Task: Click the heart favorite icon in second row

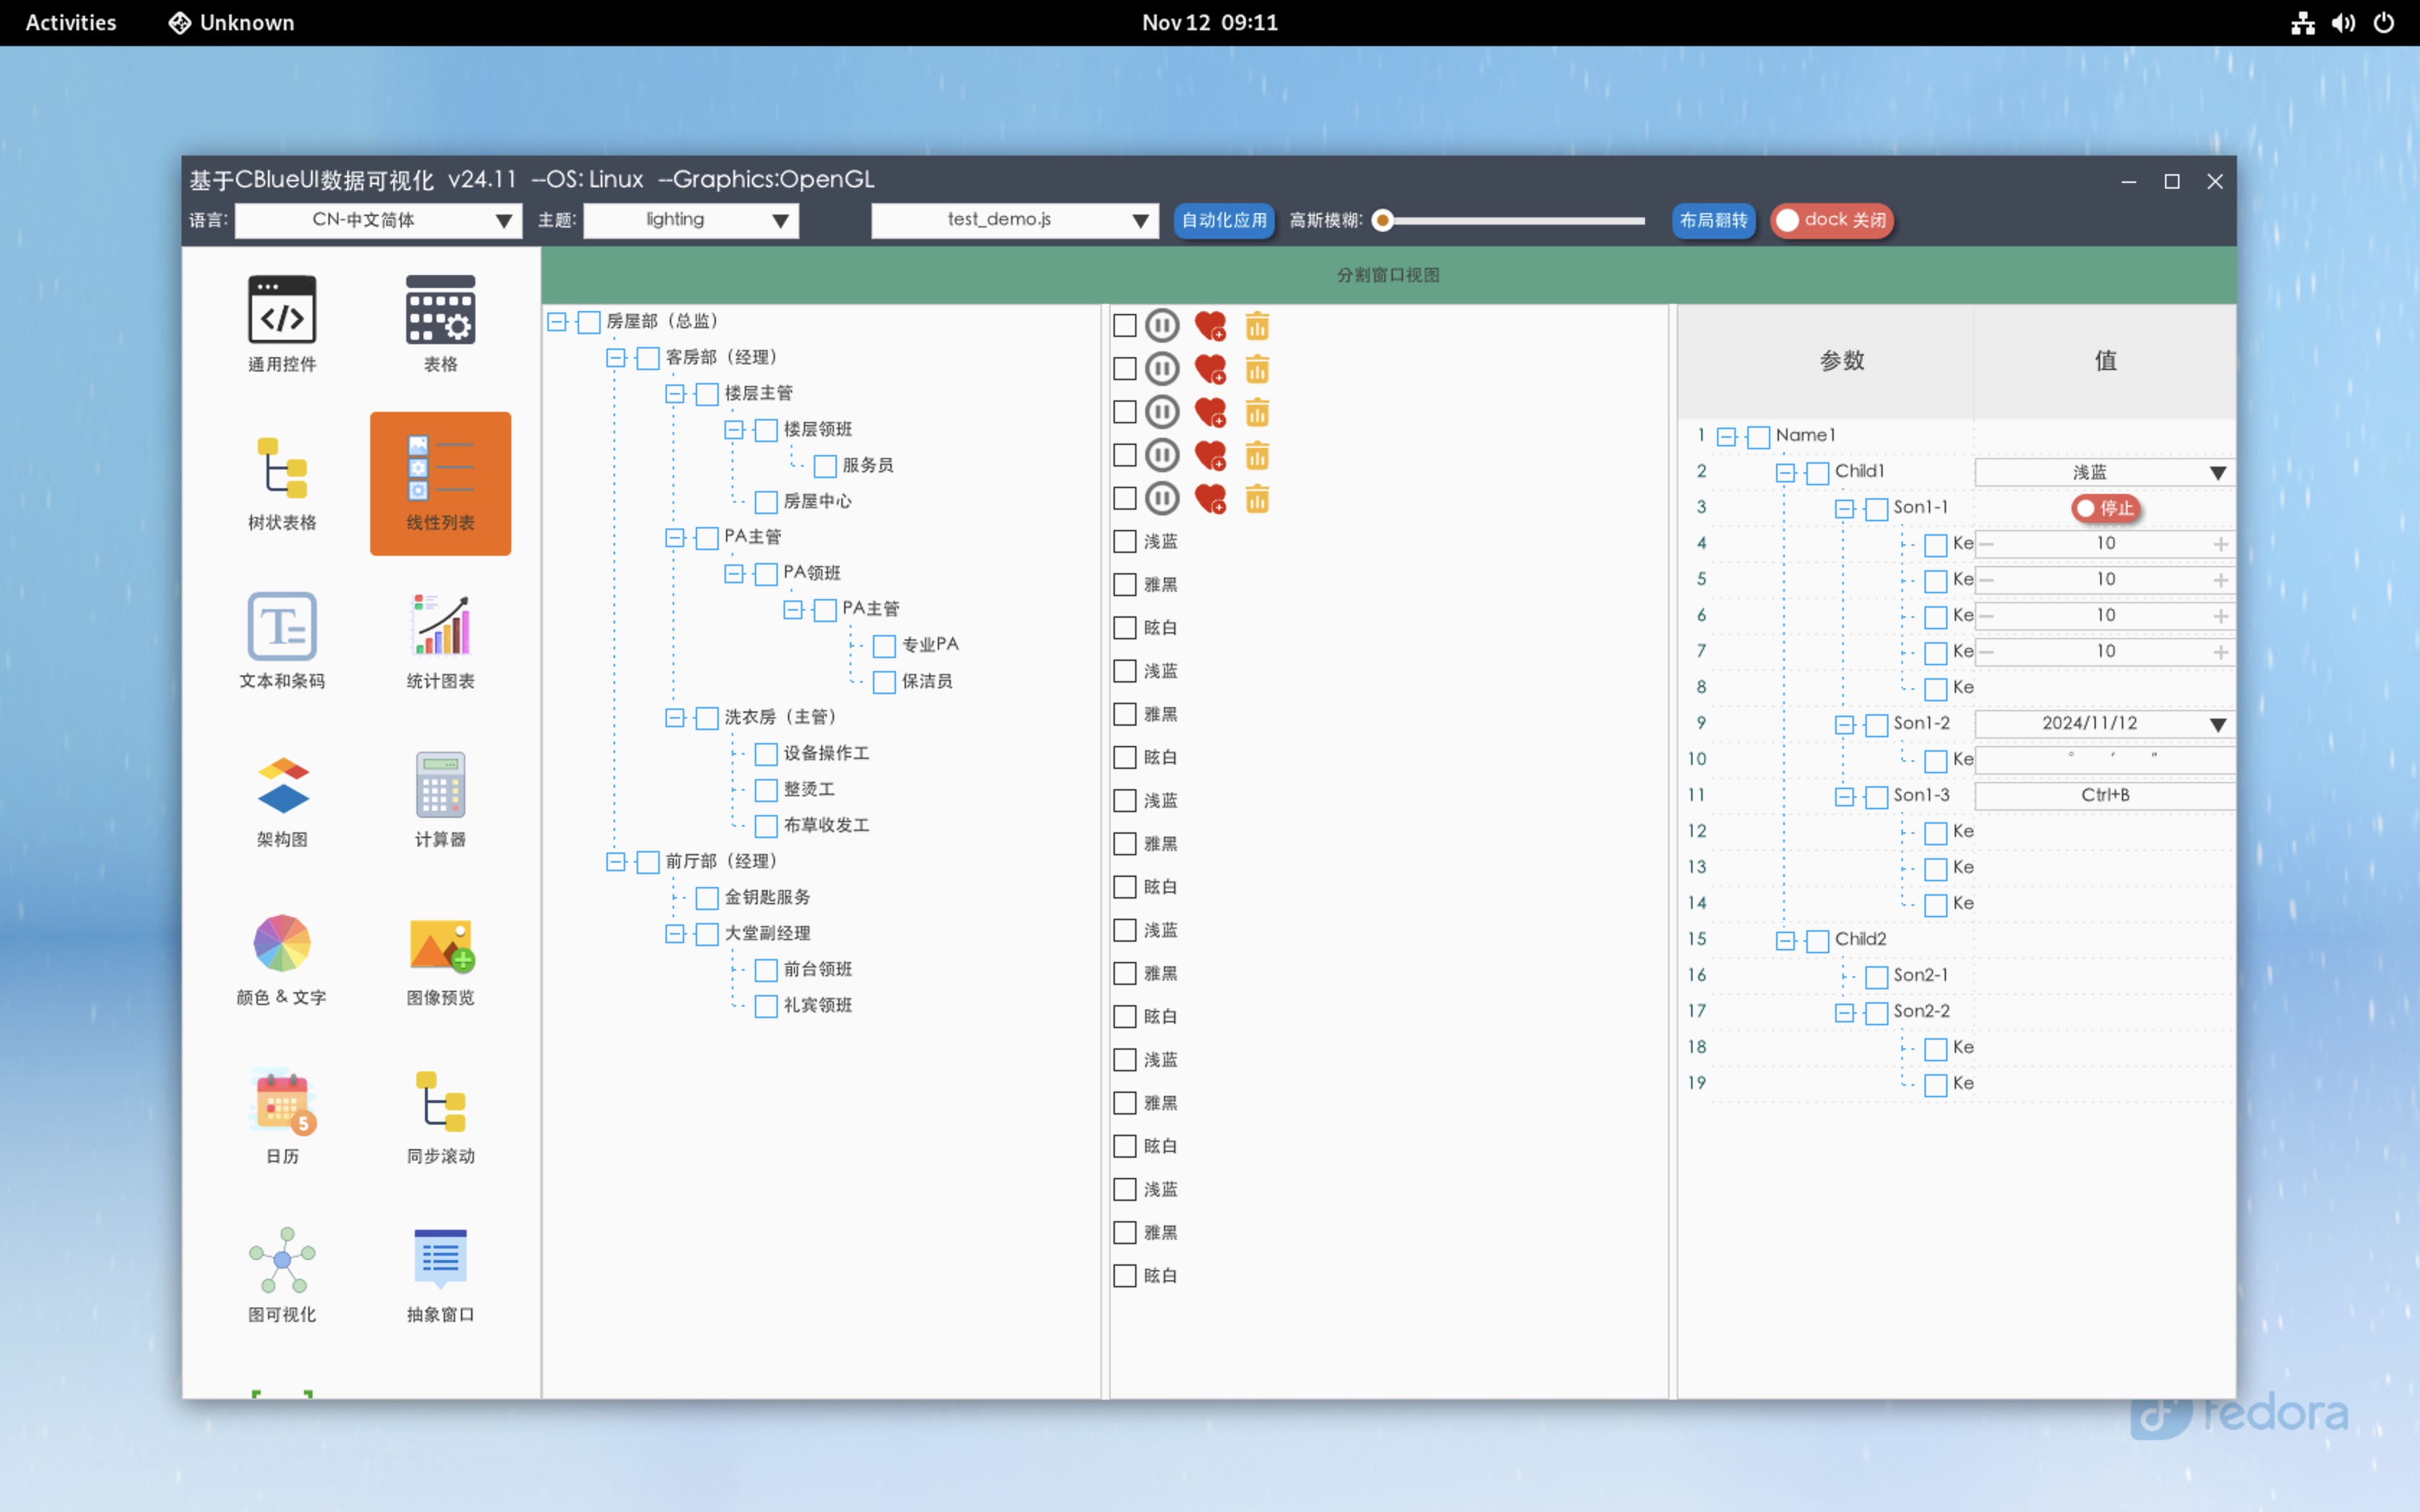Action: 1210,369
